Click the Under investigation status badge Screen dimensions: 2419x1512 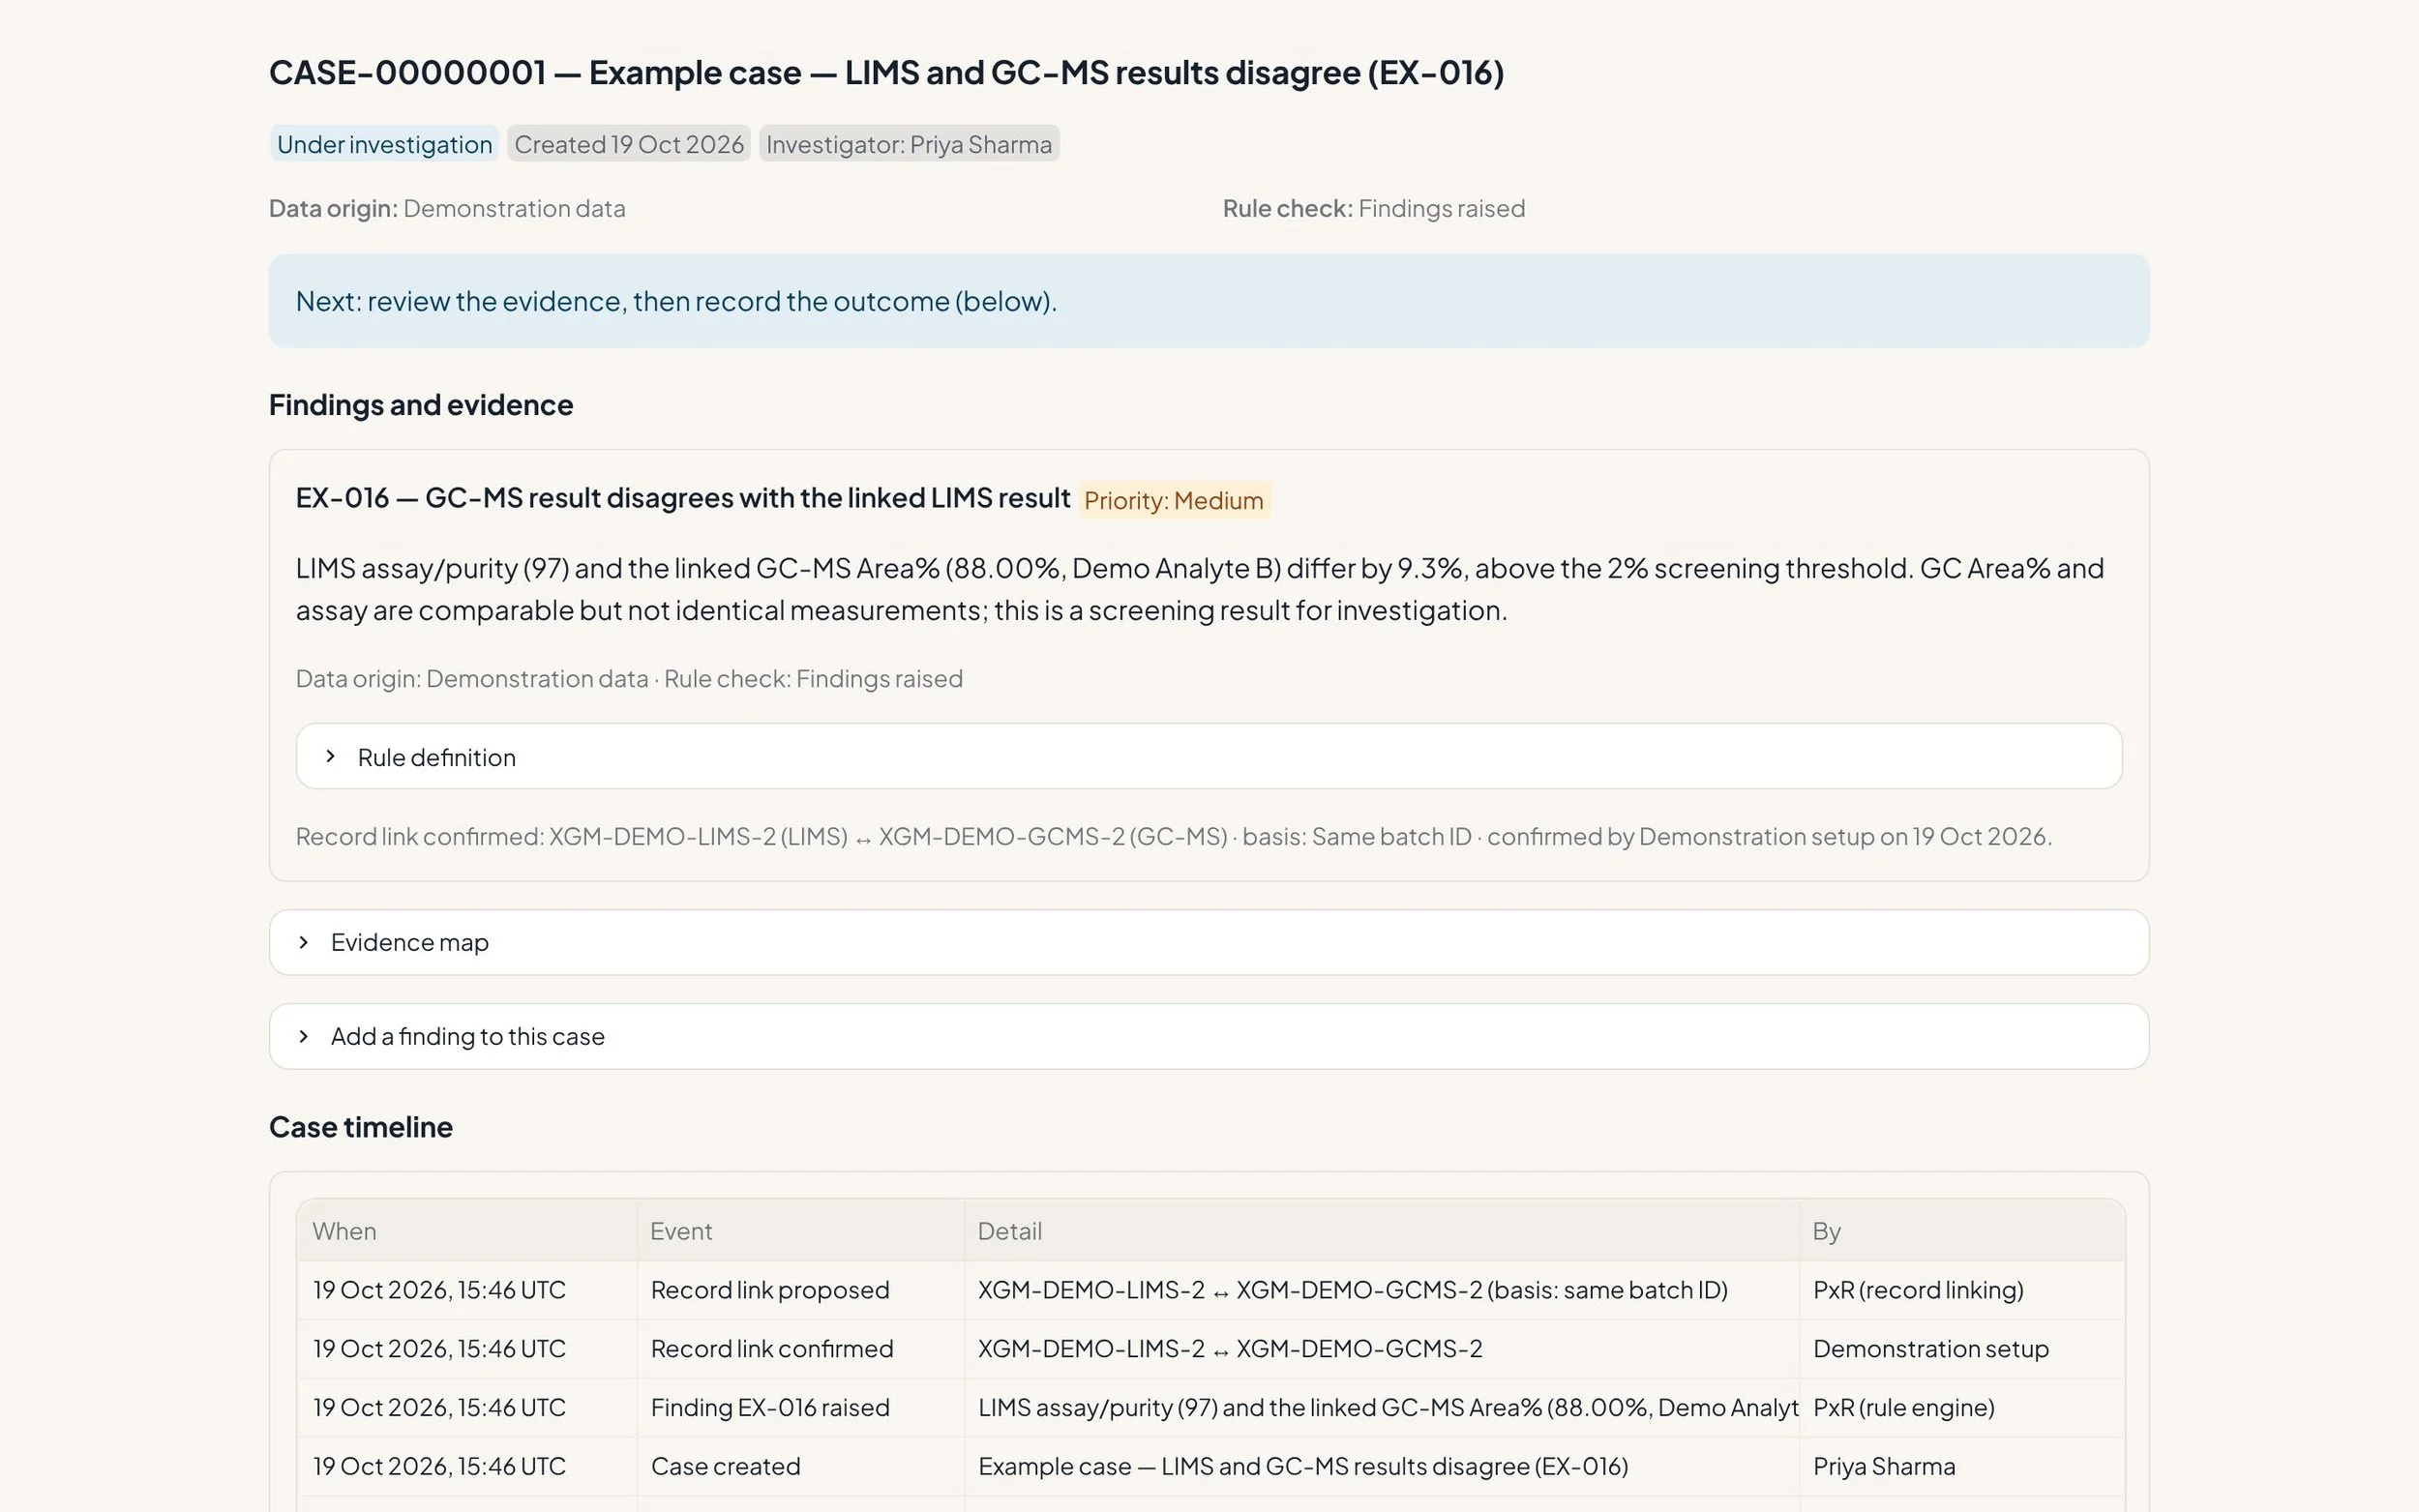tap(384, 144)
